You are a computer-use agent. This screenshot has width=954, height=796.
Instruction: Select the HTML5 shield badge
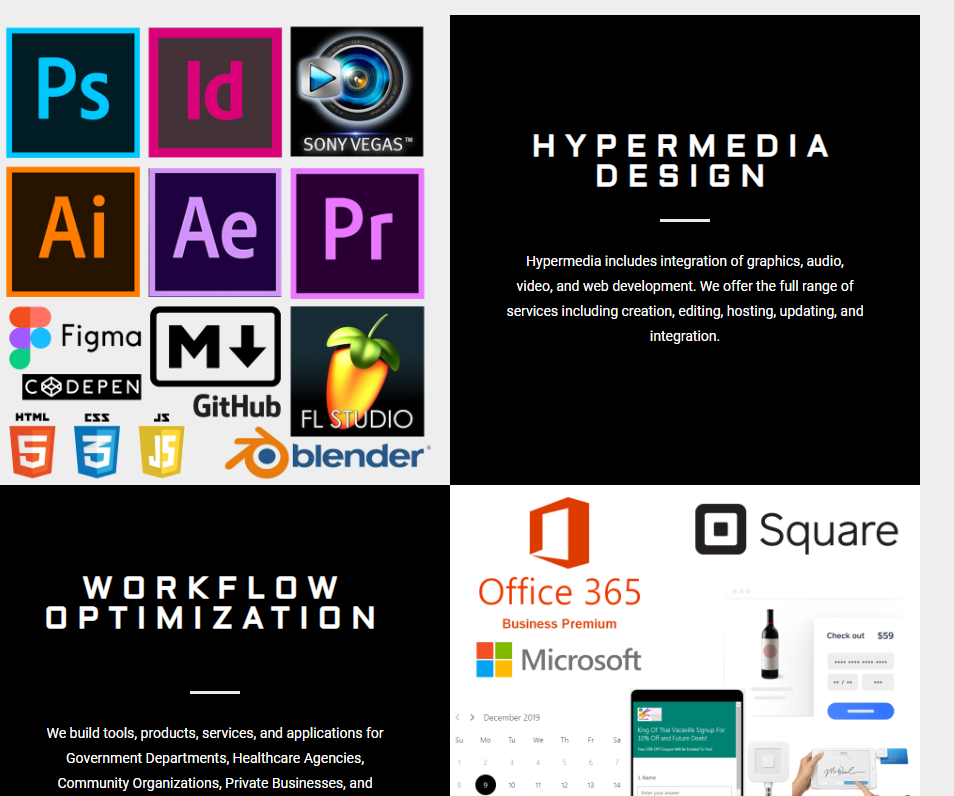[x=32, y=449]
